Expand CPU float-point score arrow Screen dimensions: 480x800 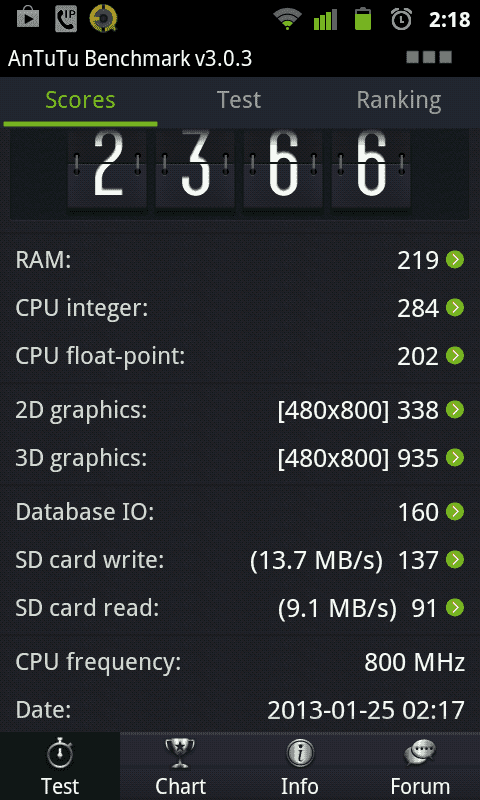point(455,356)
